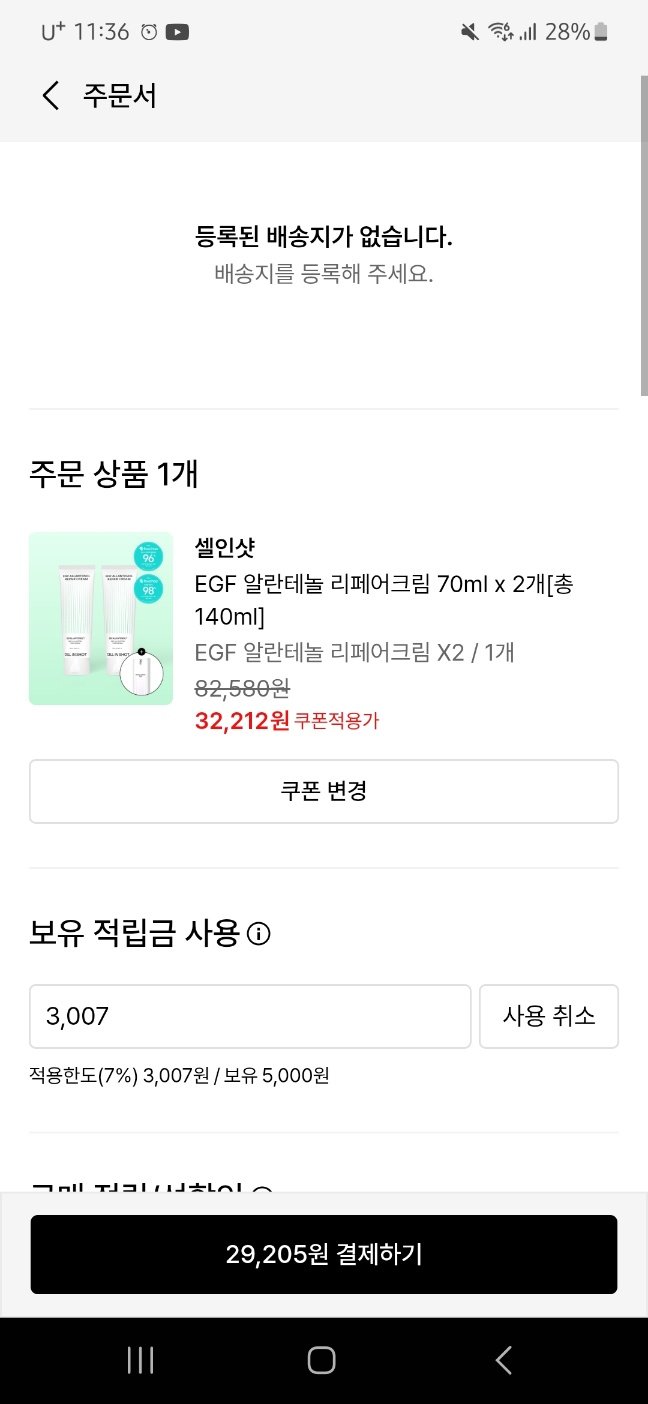Tap the Wi-Fi signal icon
648x1404 pixels.
[500, 32]
